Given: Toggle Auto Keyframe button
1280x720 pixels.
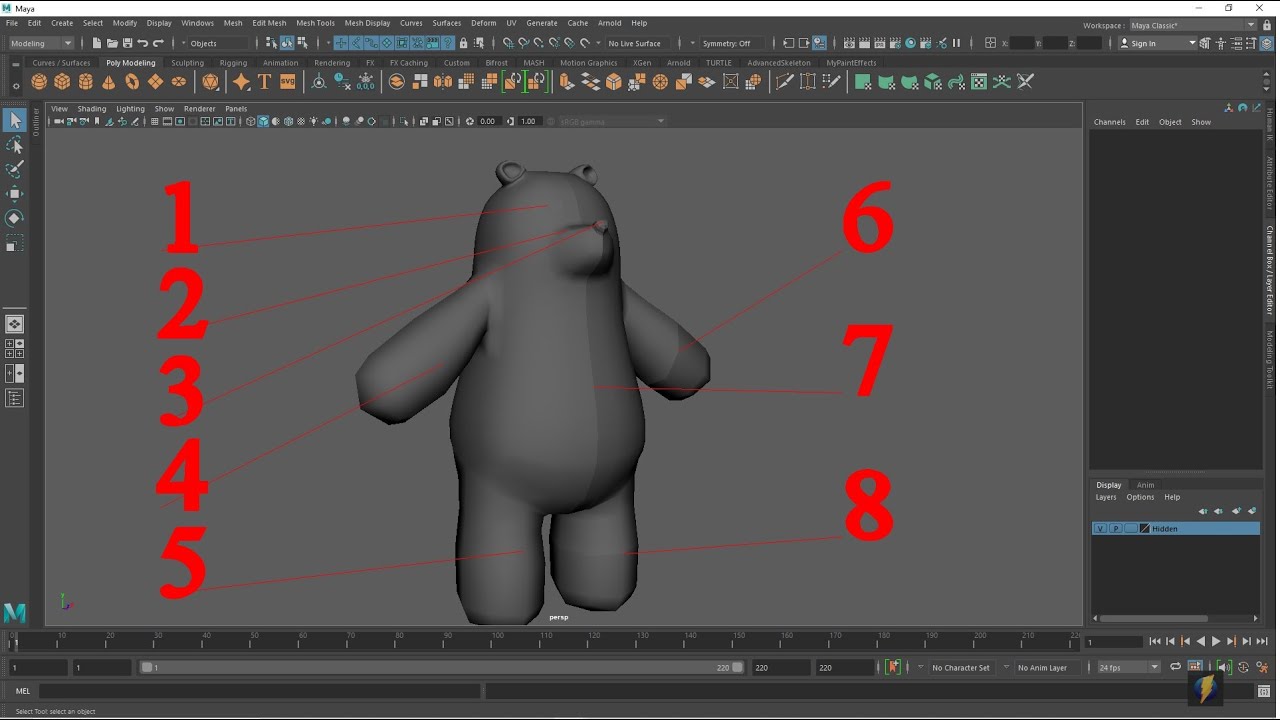Looking at the screenshot, I should (x=1244, y=667).
